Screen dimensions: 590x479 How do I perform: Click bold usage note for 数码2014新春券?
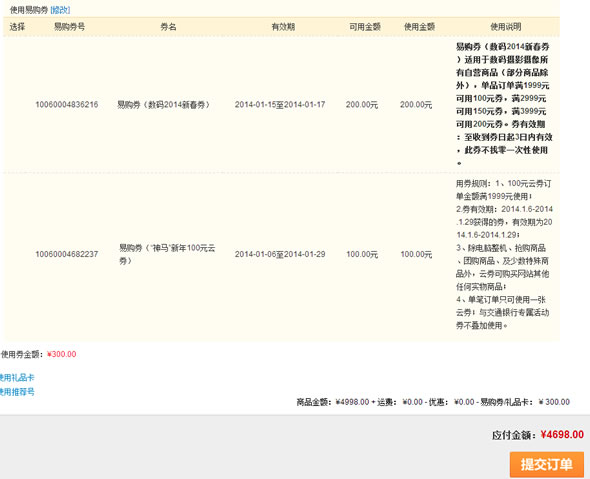click(504, 105)
